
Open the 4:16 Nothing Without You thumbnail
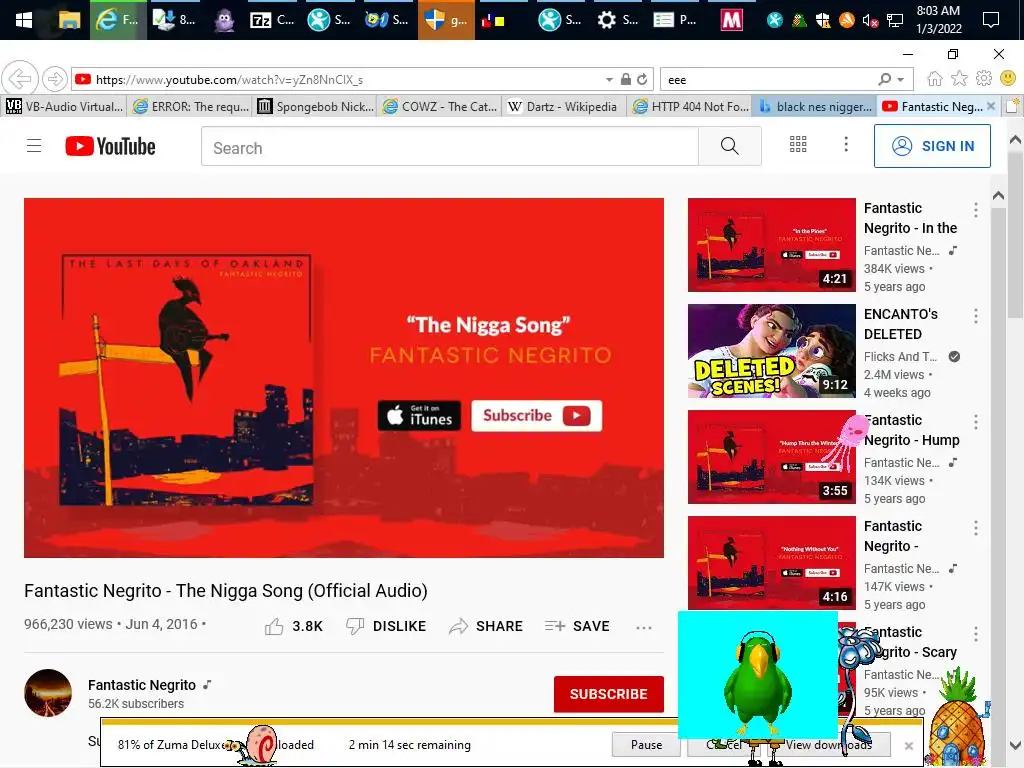[x=771, y=562]
